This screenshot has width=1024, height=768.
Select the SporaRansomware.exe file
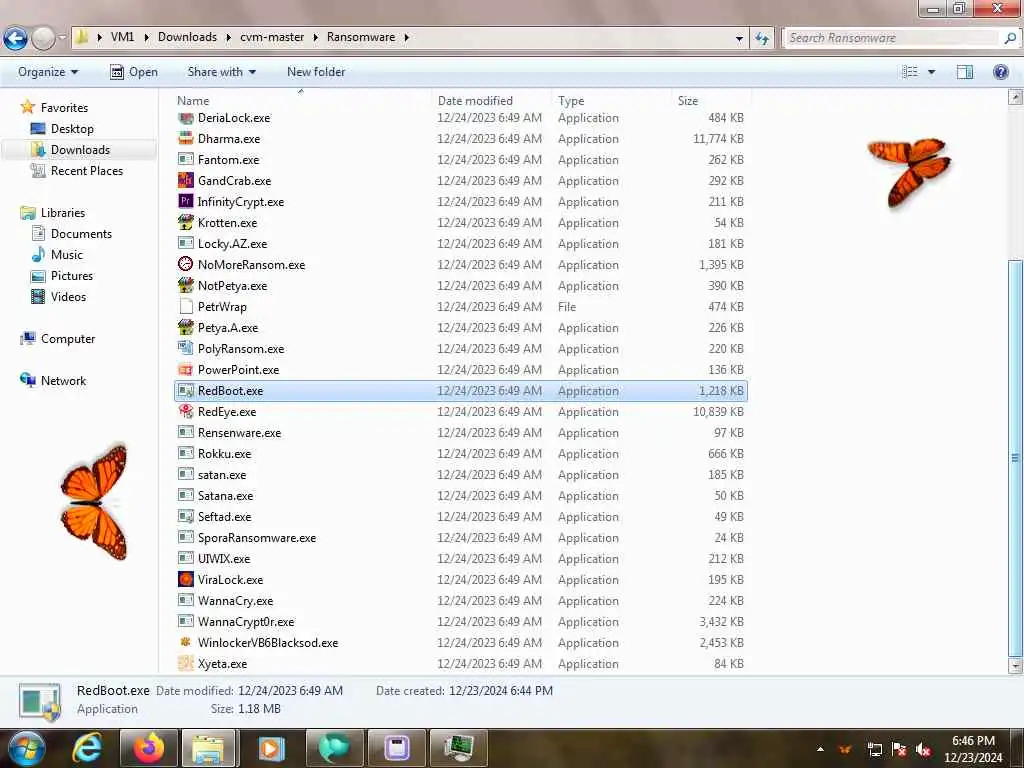[x=461, y=537]
